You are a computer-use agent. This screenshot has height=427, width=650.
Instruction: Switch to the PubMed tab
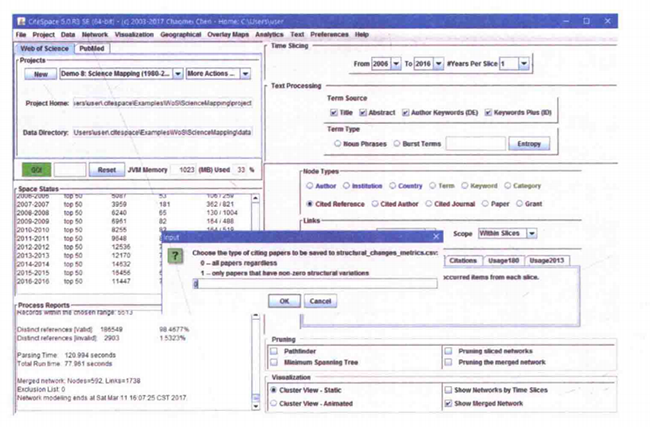click(92, 47)
